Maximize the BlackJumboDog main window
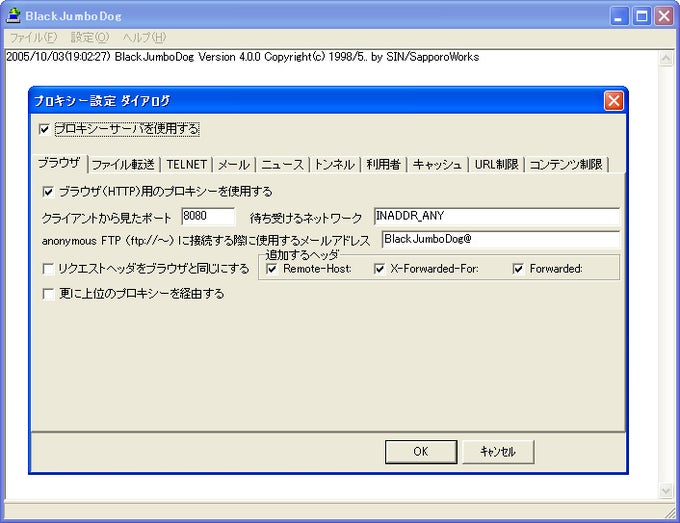Viewport: 680px width, 523px height. [642, 16]
